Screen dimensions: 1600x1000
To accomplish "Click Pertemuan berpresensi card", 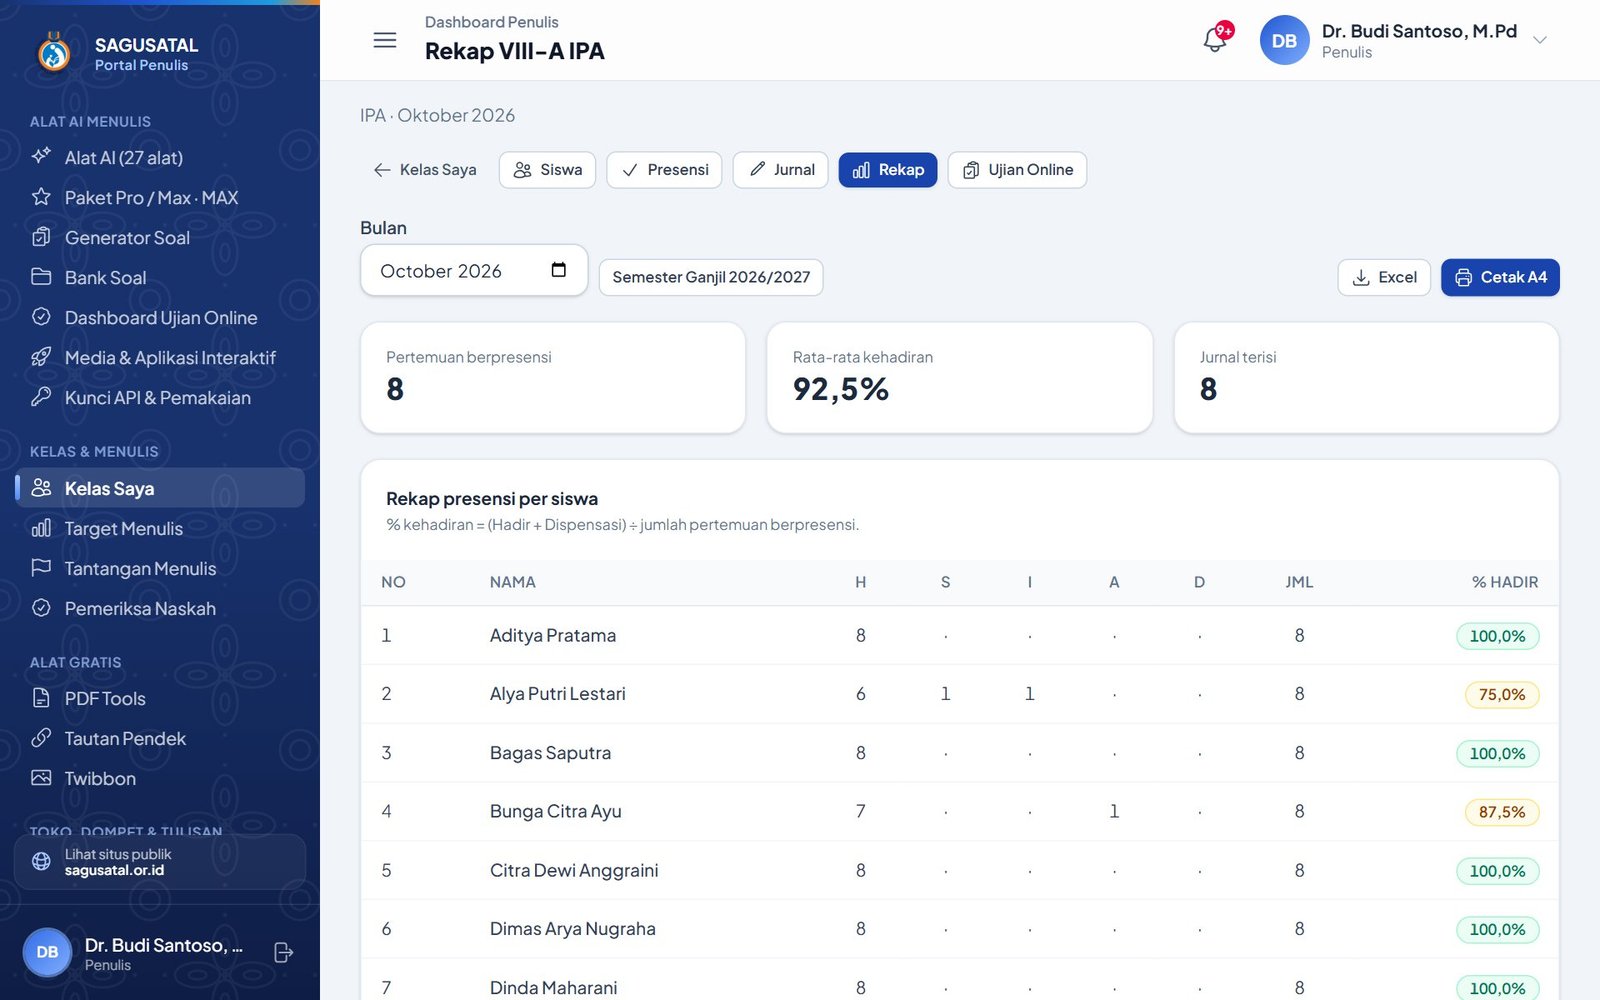I will pyautogui.click(x=553, y=377).
